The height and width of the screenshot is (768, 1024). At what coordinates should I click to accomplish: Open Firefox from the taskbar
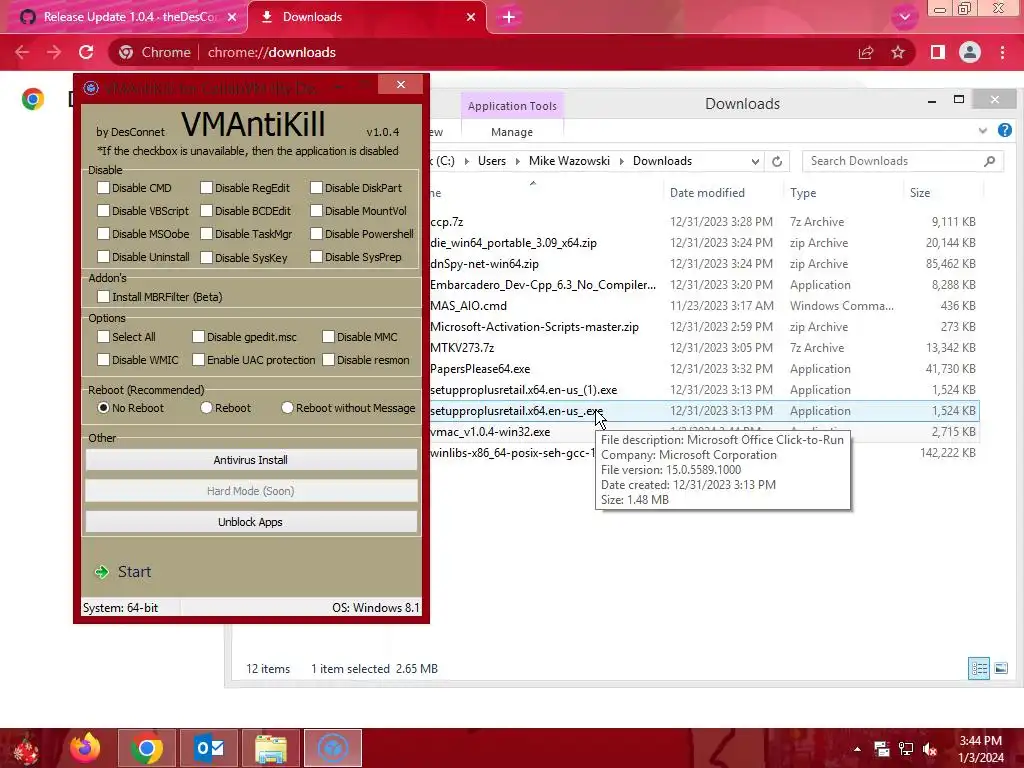[85, 748]
